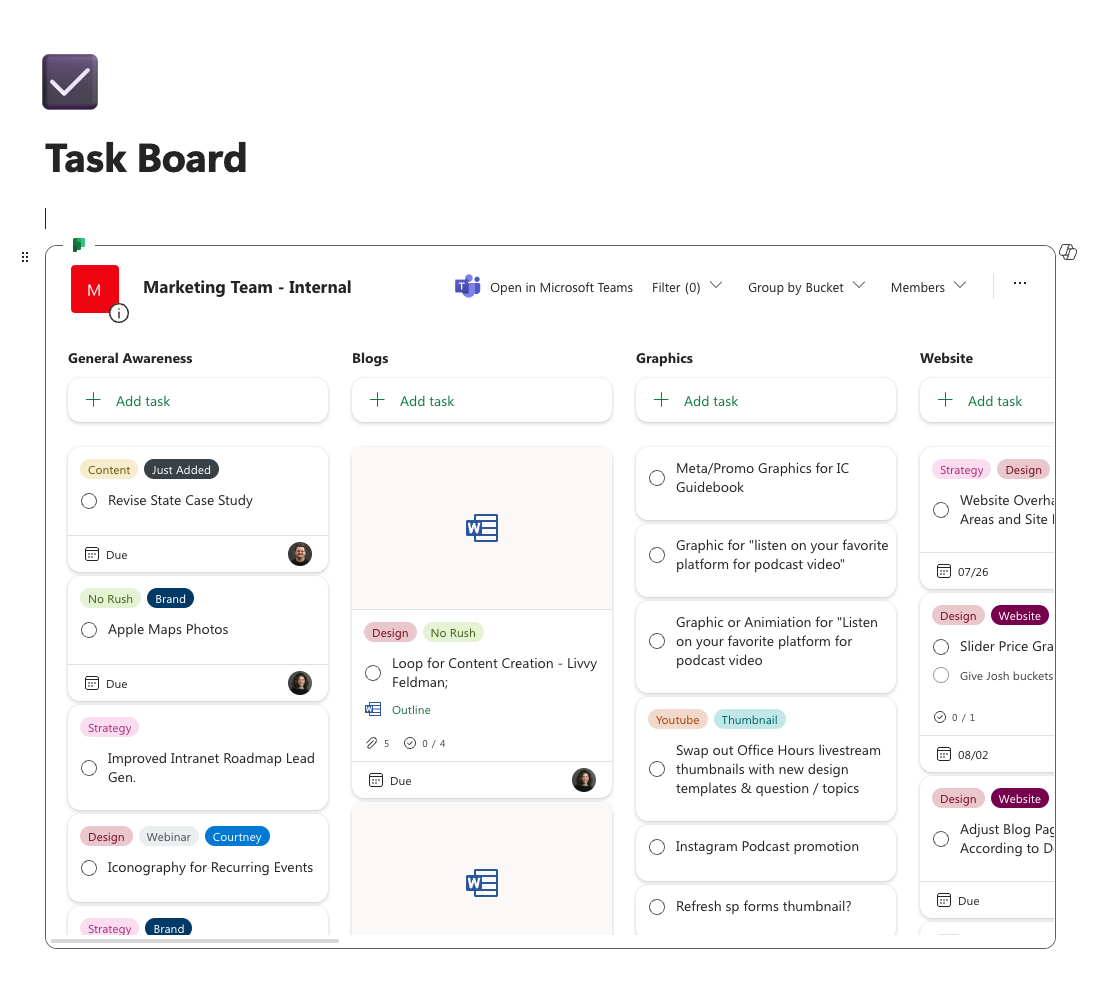Check off Give Josh buckets checklist item

pyautogui.click(x=941, y=675)
